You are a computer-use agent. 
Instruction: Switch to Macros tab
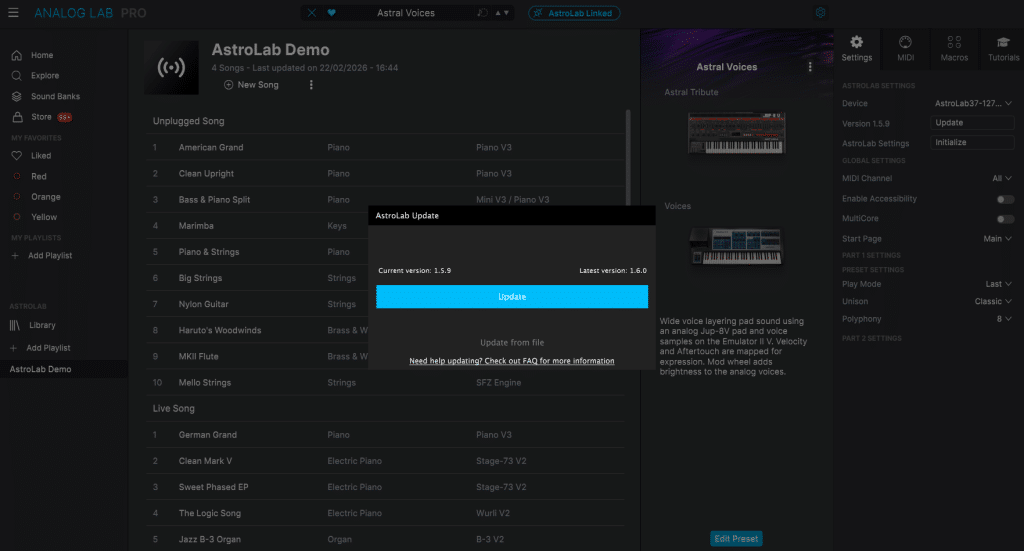click(954, 49)
